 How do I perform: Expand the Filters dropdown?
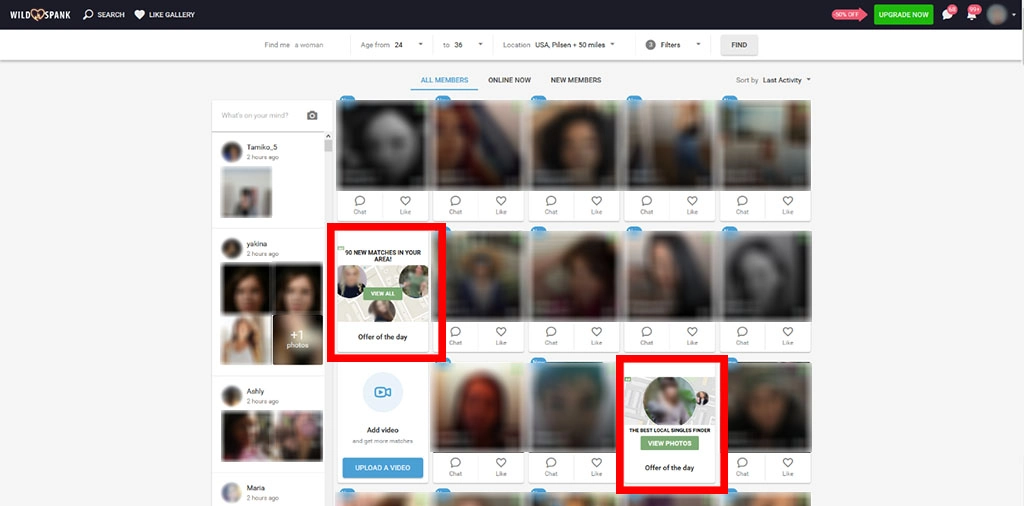673,45
